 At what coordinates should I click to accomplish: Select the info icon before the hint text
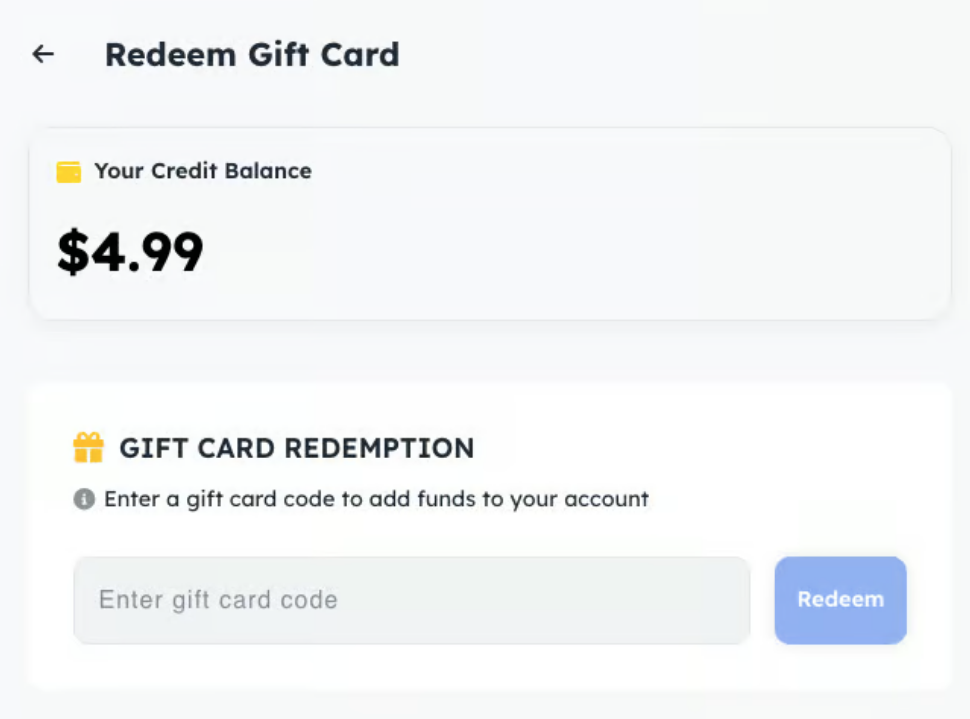[86, 499]
